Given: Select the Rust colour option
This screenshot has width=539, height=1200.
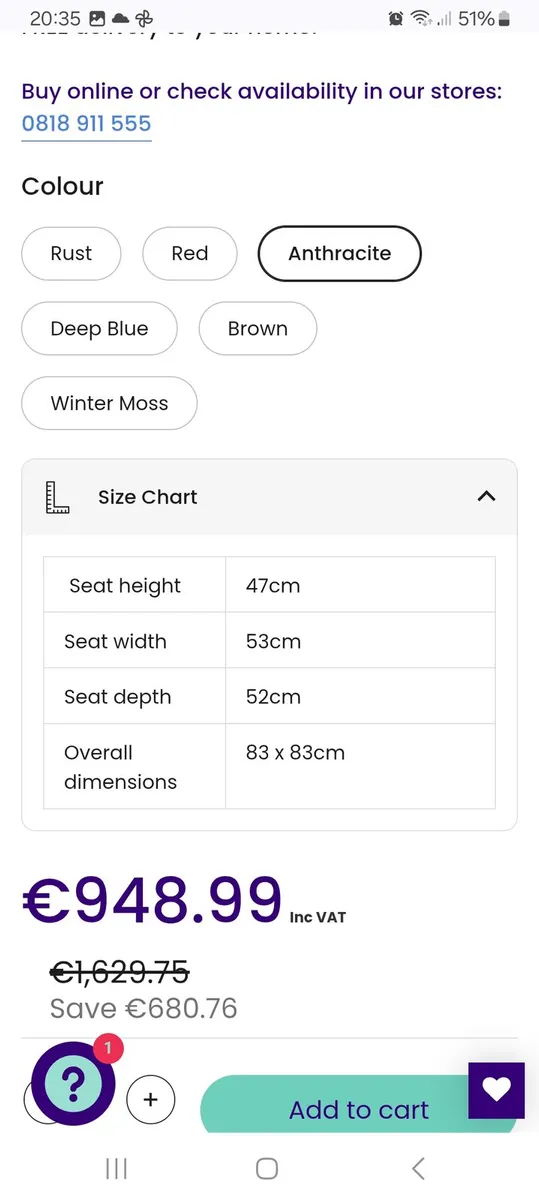Looking at the screenshot, I should pyautogui.click(x=71, y=253).
